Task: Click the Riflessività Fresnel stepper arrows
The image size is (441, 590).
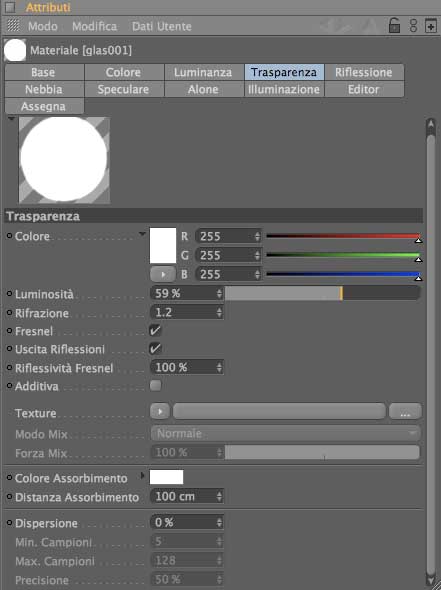Action: tap(219, 368)
